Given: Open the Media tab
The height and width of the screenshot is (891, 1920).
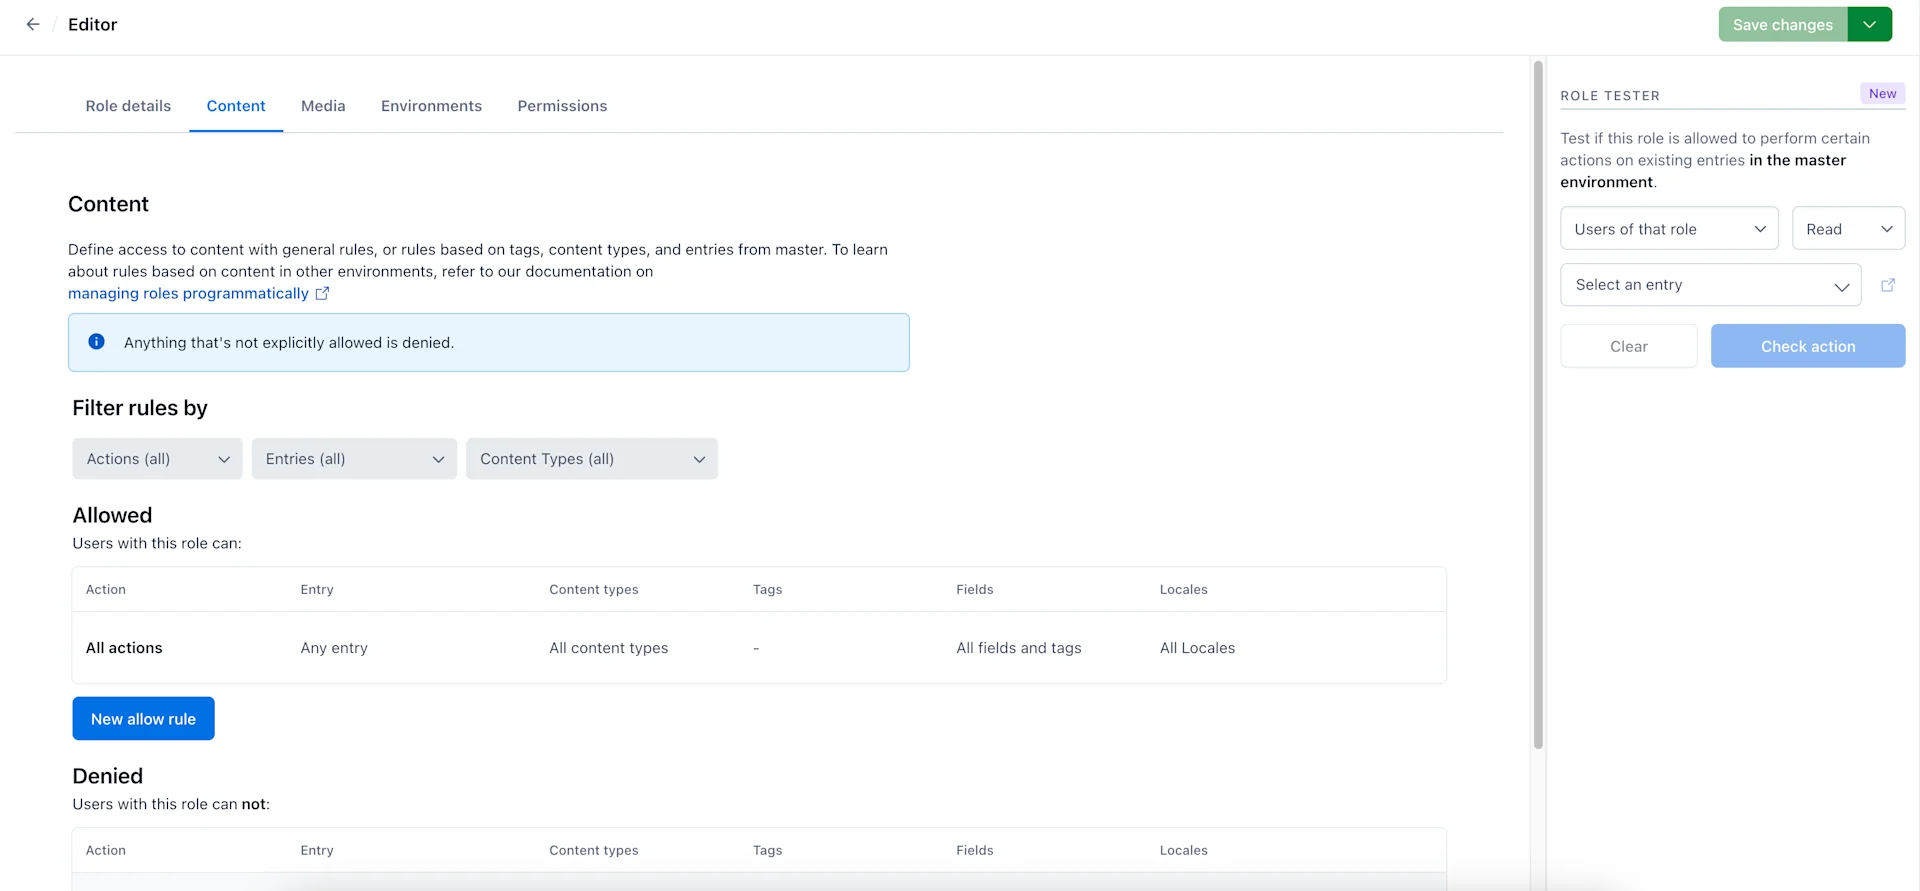Looking at the screenshot, I should 323,106.
